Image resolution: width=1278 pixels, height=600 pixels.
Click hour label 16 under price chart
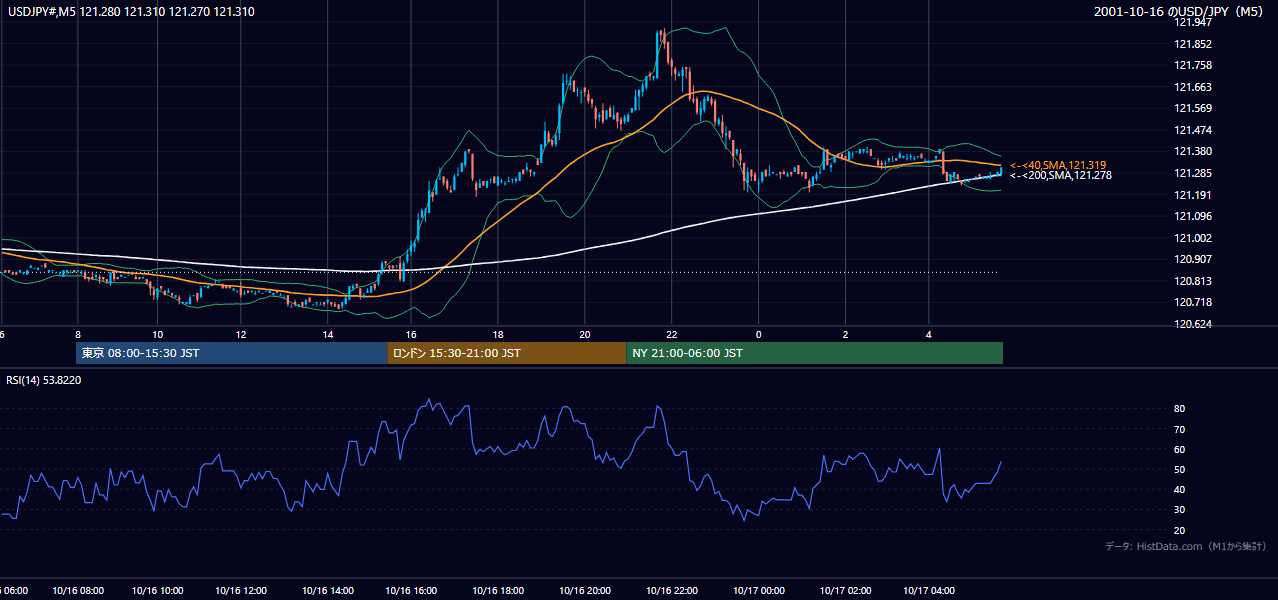point(411,334)
